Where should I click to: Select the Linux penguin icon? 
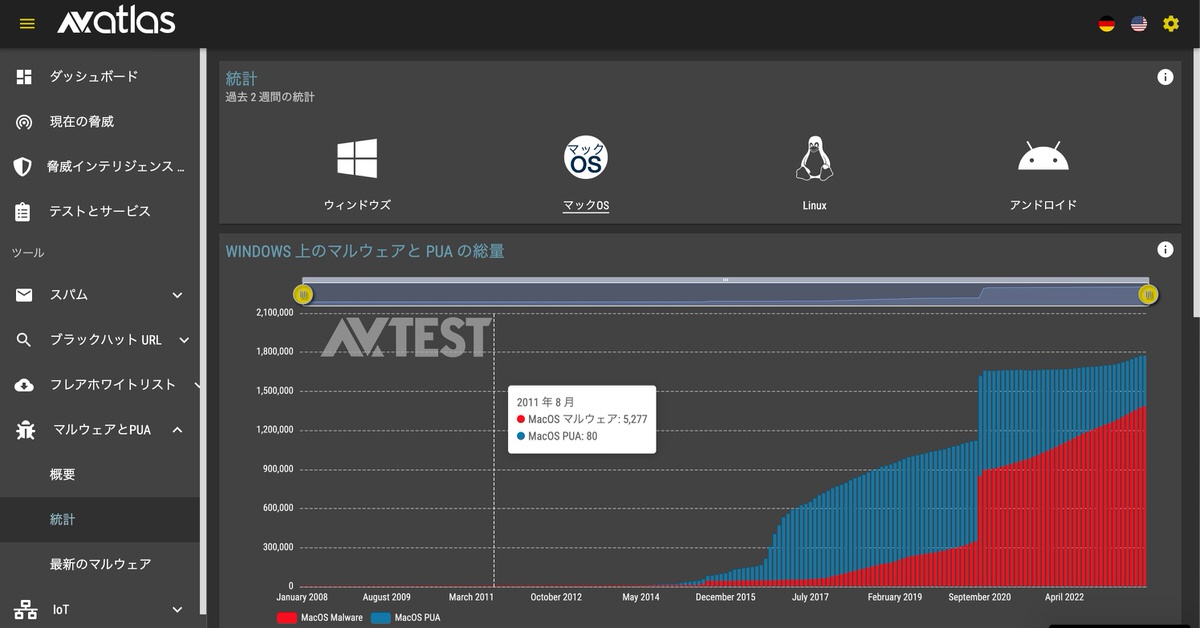pos(814,158)
